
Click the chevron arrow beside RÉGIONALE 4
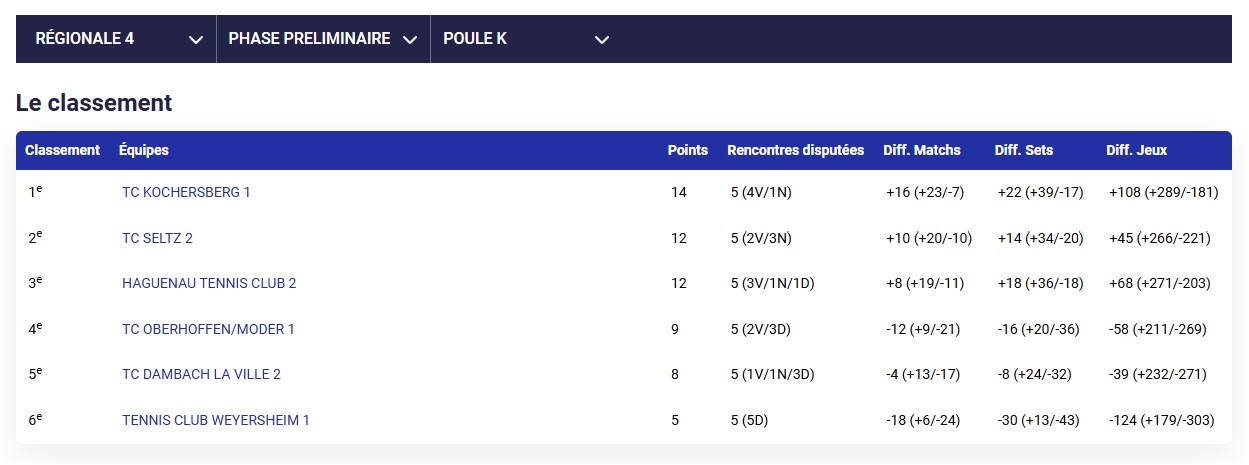coord(195,40)
